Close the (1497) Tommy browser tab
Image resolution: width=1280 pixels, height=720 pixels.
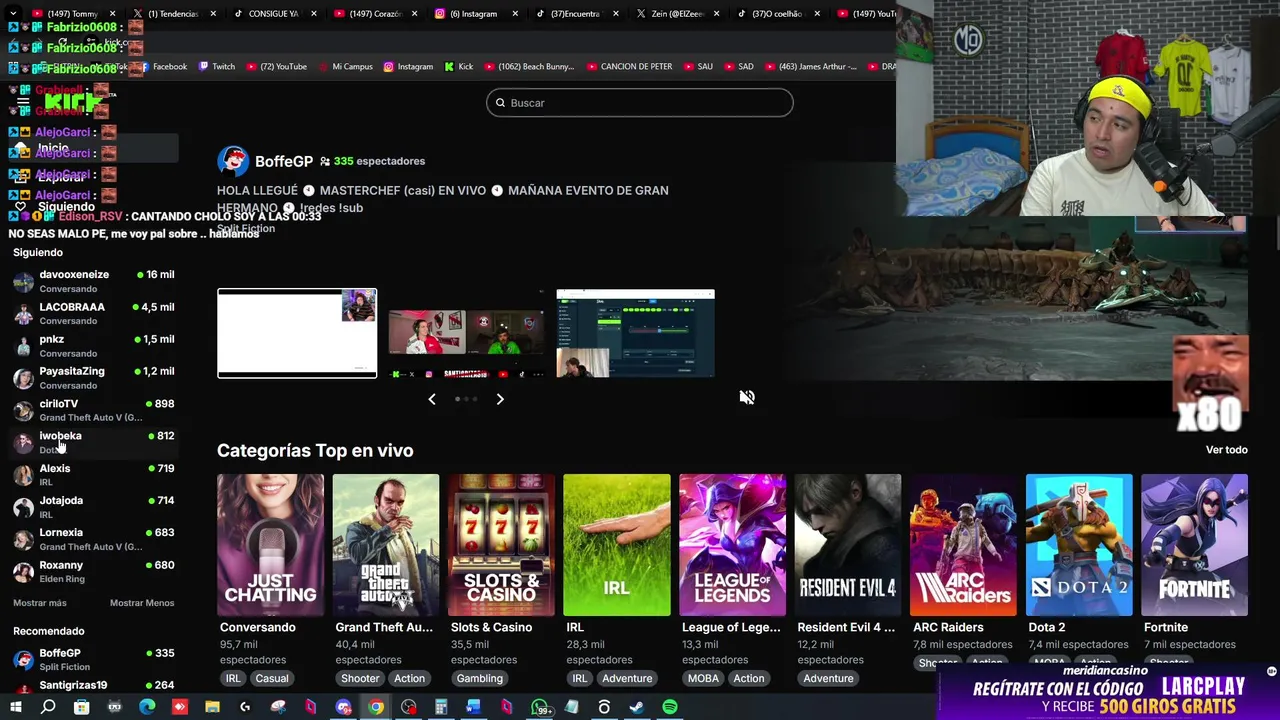click(113, 14)
